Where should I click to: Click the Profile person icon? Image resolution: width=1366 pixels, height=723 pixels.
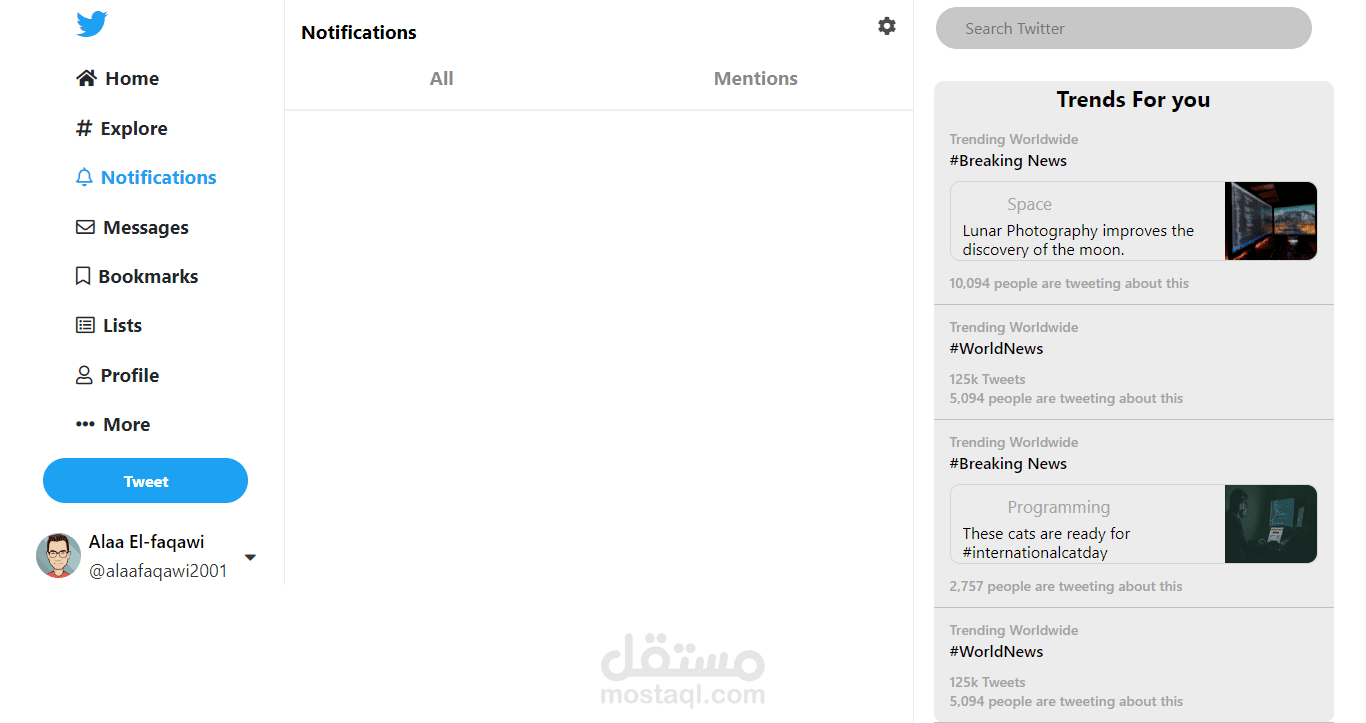85,375
